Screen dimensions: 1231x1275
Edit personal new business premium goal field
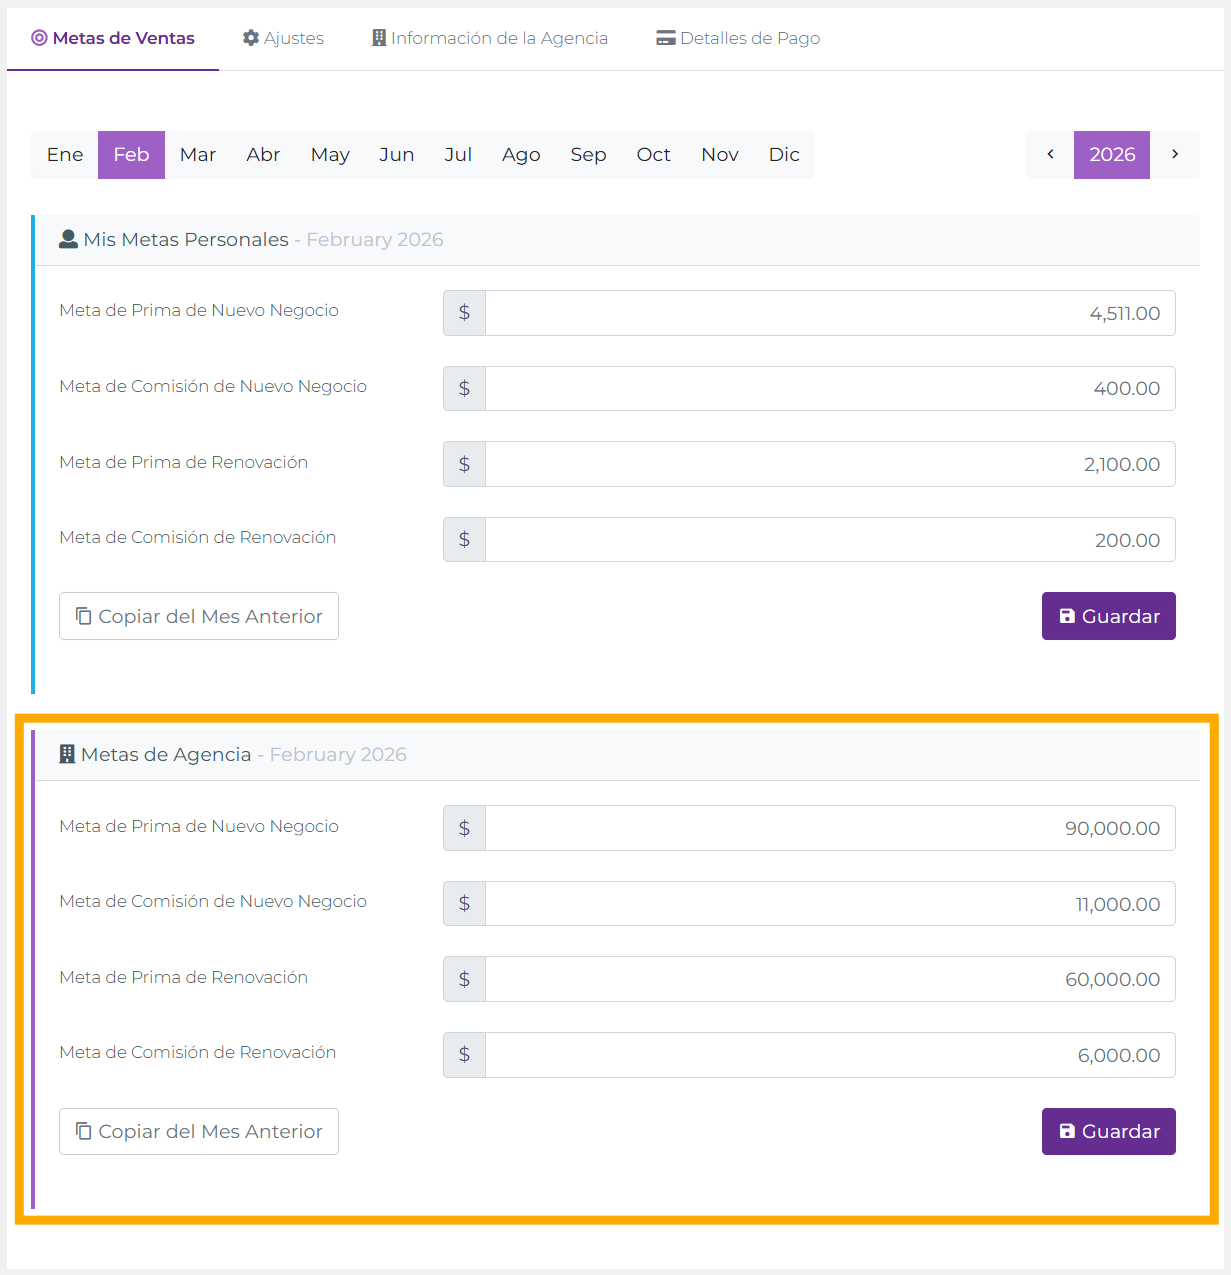(x=829, y=313)
